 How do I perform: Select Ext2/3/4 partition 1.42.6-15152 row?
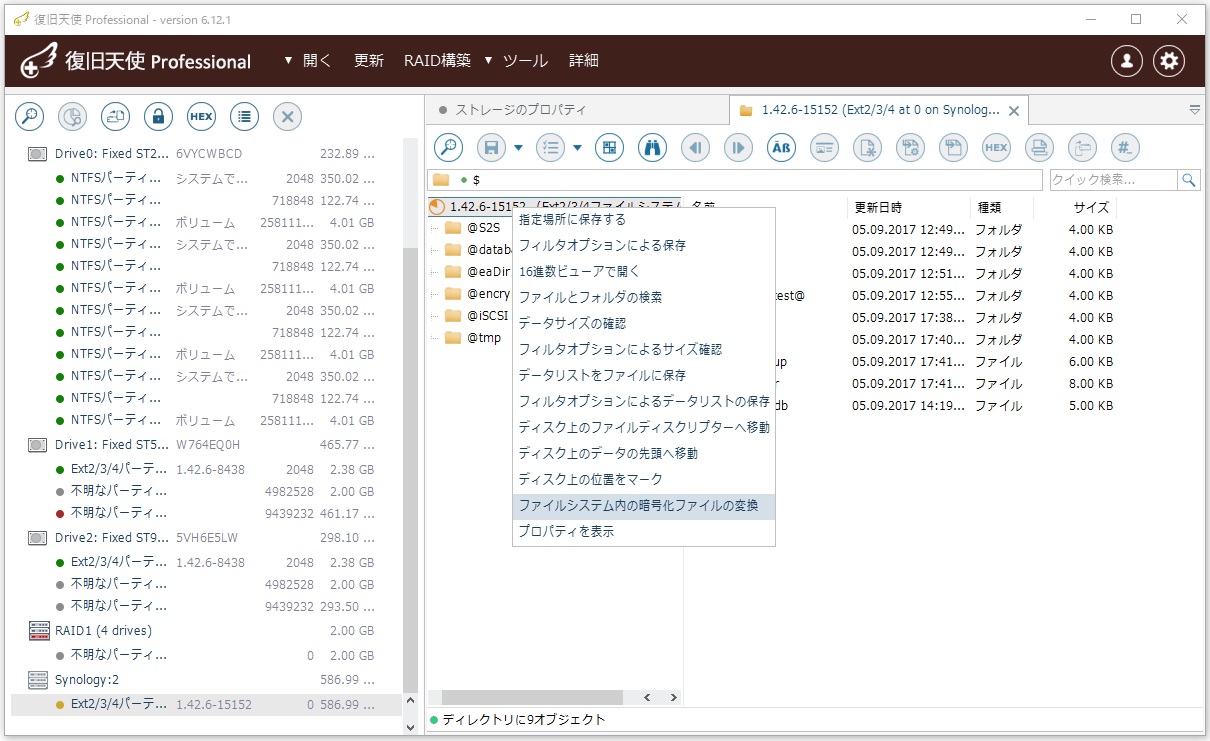click(205, 705)
